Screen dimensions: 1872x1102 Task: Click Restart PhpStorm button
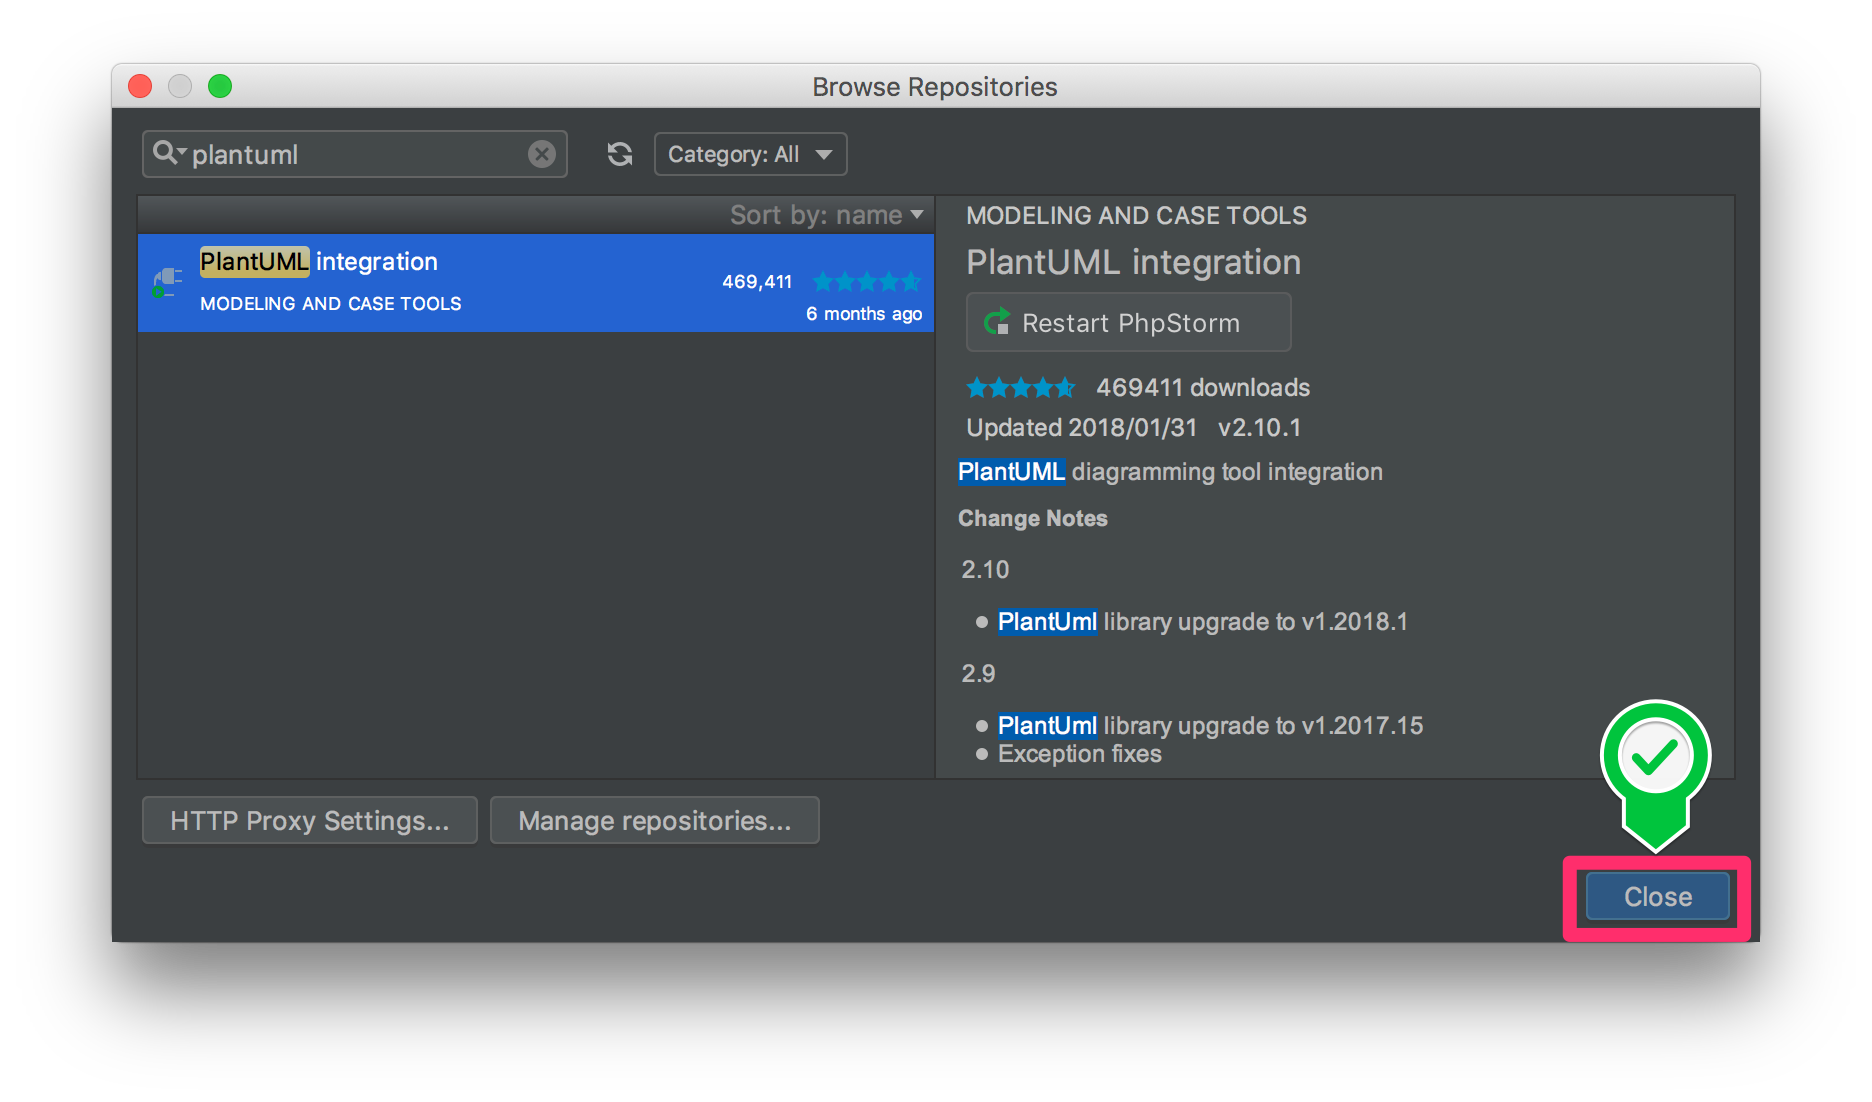(x=1128, y=322)
